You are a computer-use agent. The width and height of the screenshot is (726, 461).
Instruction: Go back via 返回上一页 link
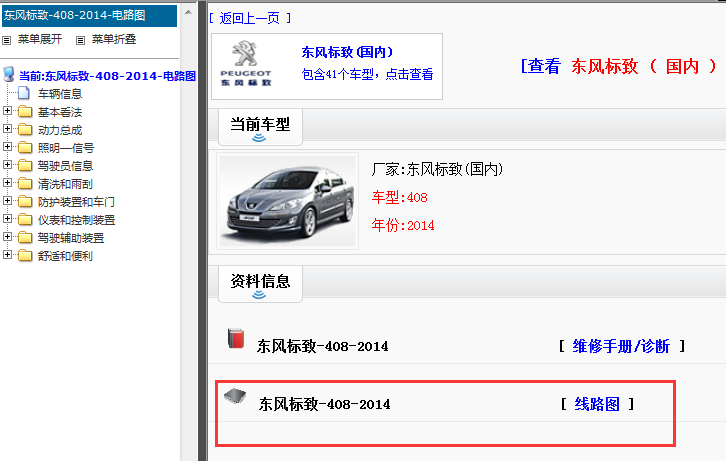(x=250, y=18)
